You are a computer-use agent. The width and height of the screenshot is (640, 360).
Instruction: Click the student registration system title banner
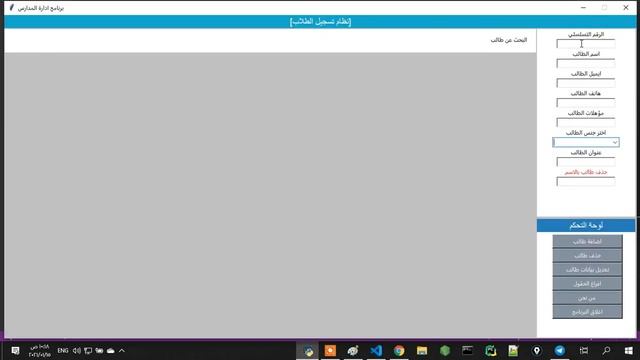[x=320, y=22]
